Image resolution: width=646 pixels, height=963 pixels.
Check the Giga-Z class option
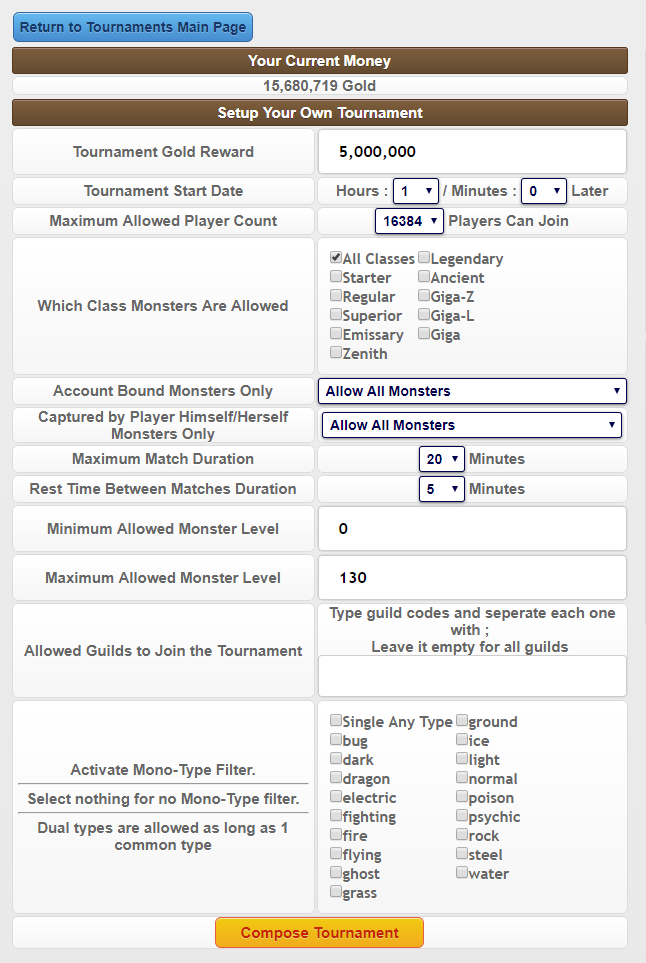(424, 296)
